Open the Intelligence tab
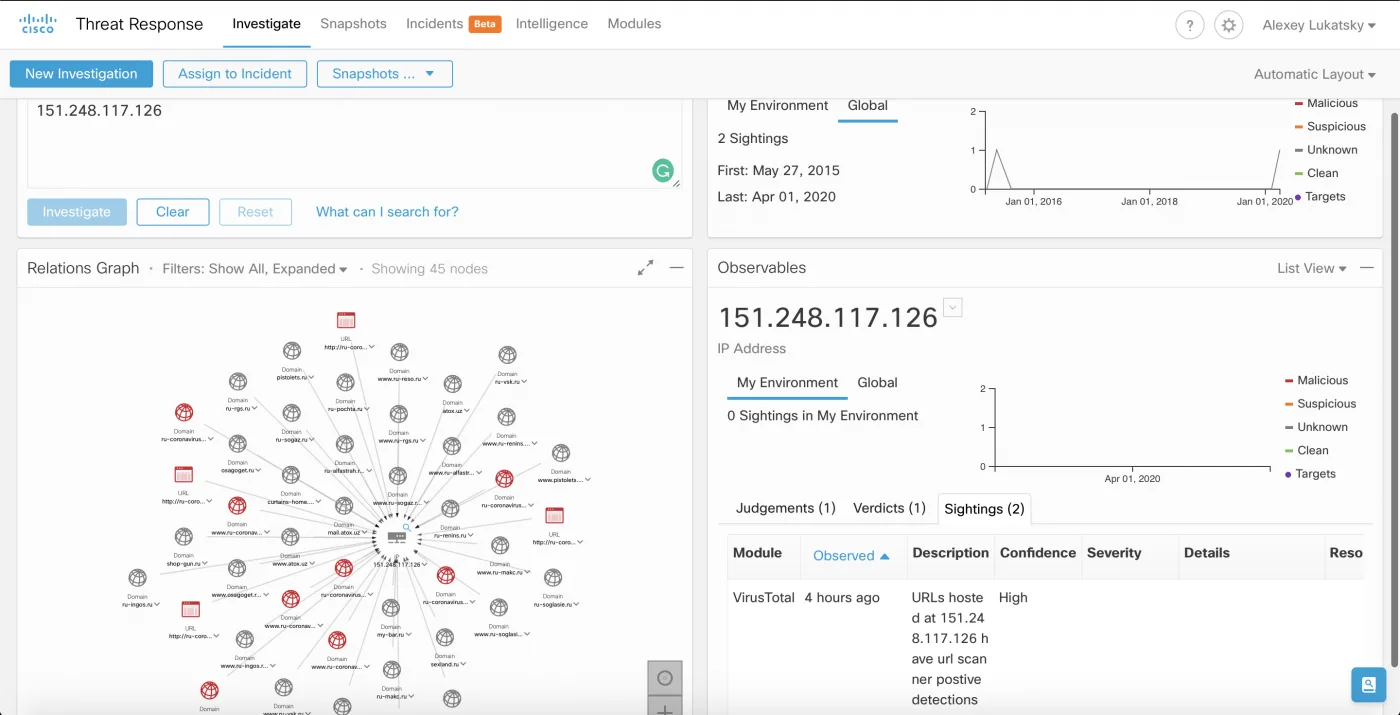 (552, 24)
